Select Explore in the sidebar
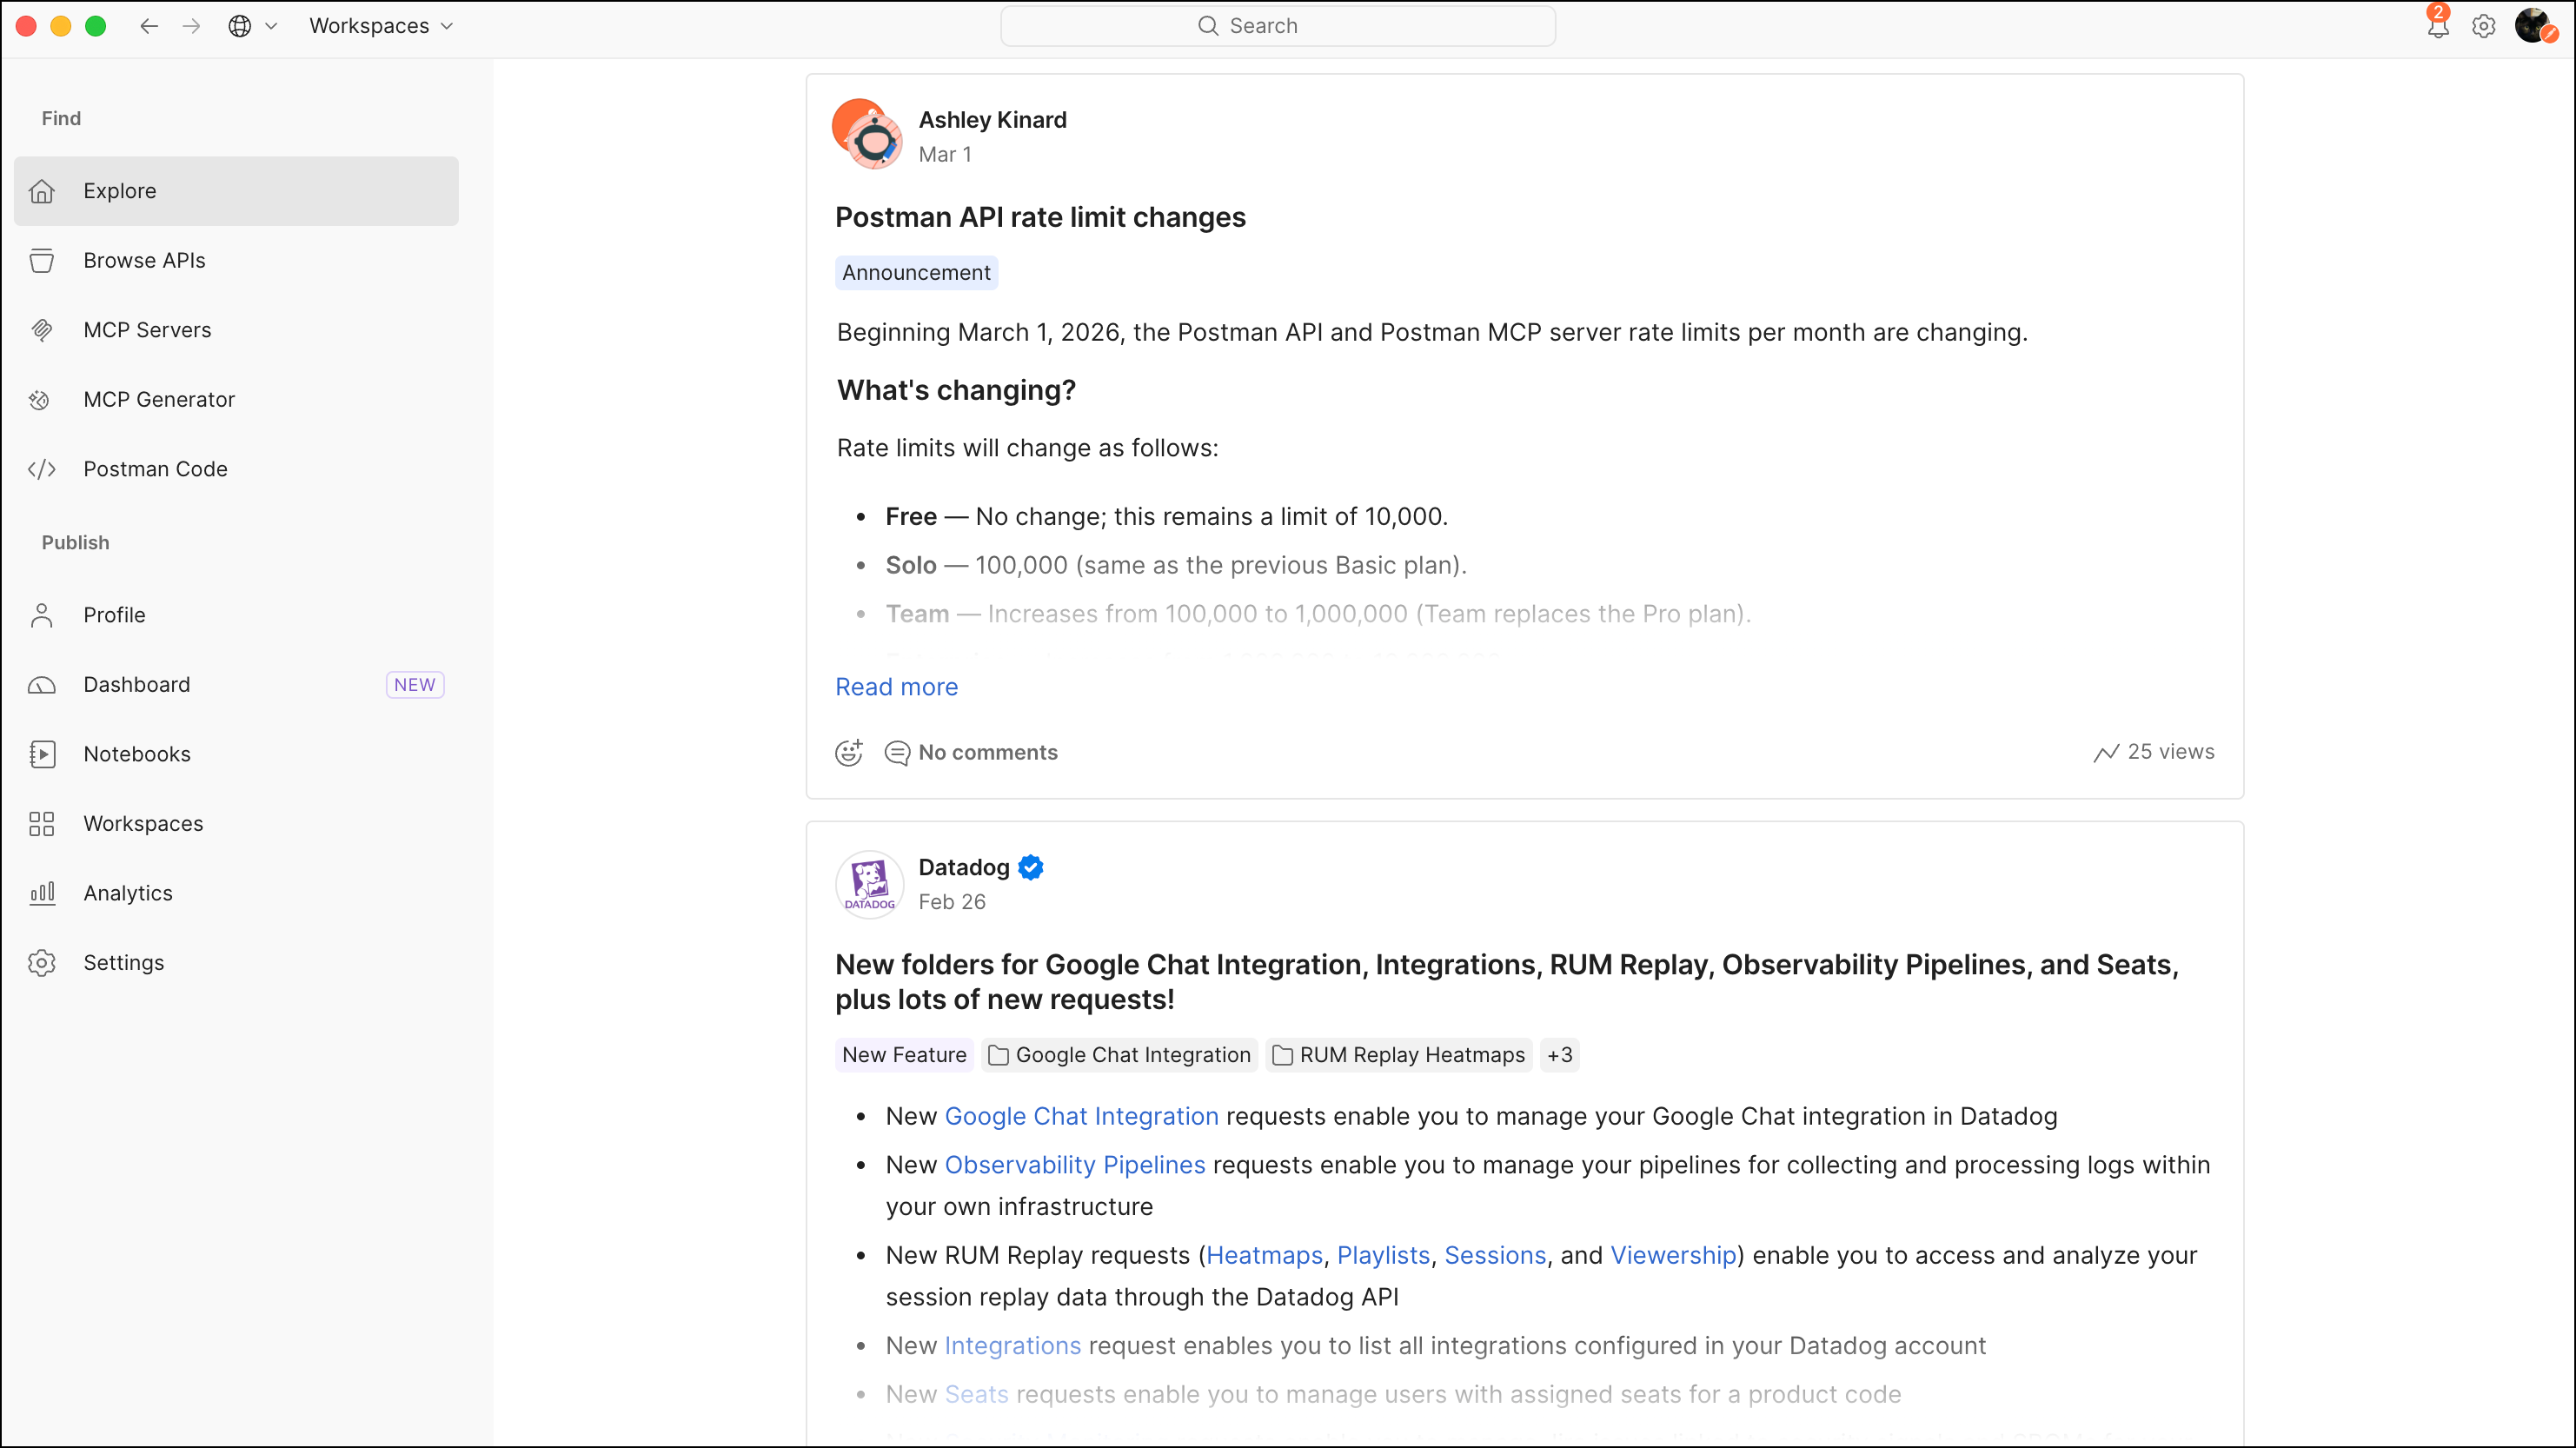Image resolution: width=2576 pixels, height=1448 pixels. pos(236,191)
